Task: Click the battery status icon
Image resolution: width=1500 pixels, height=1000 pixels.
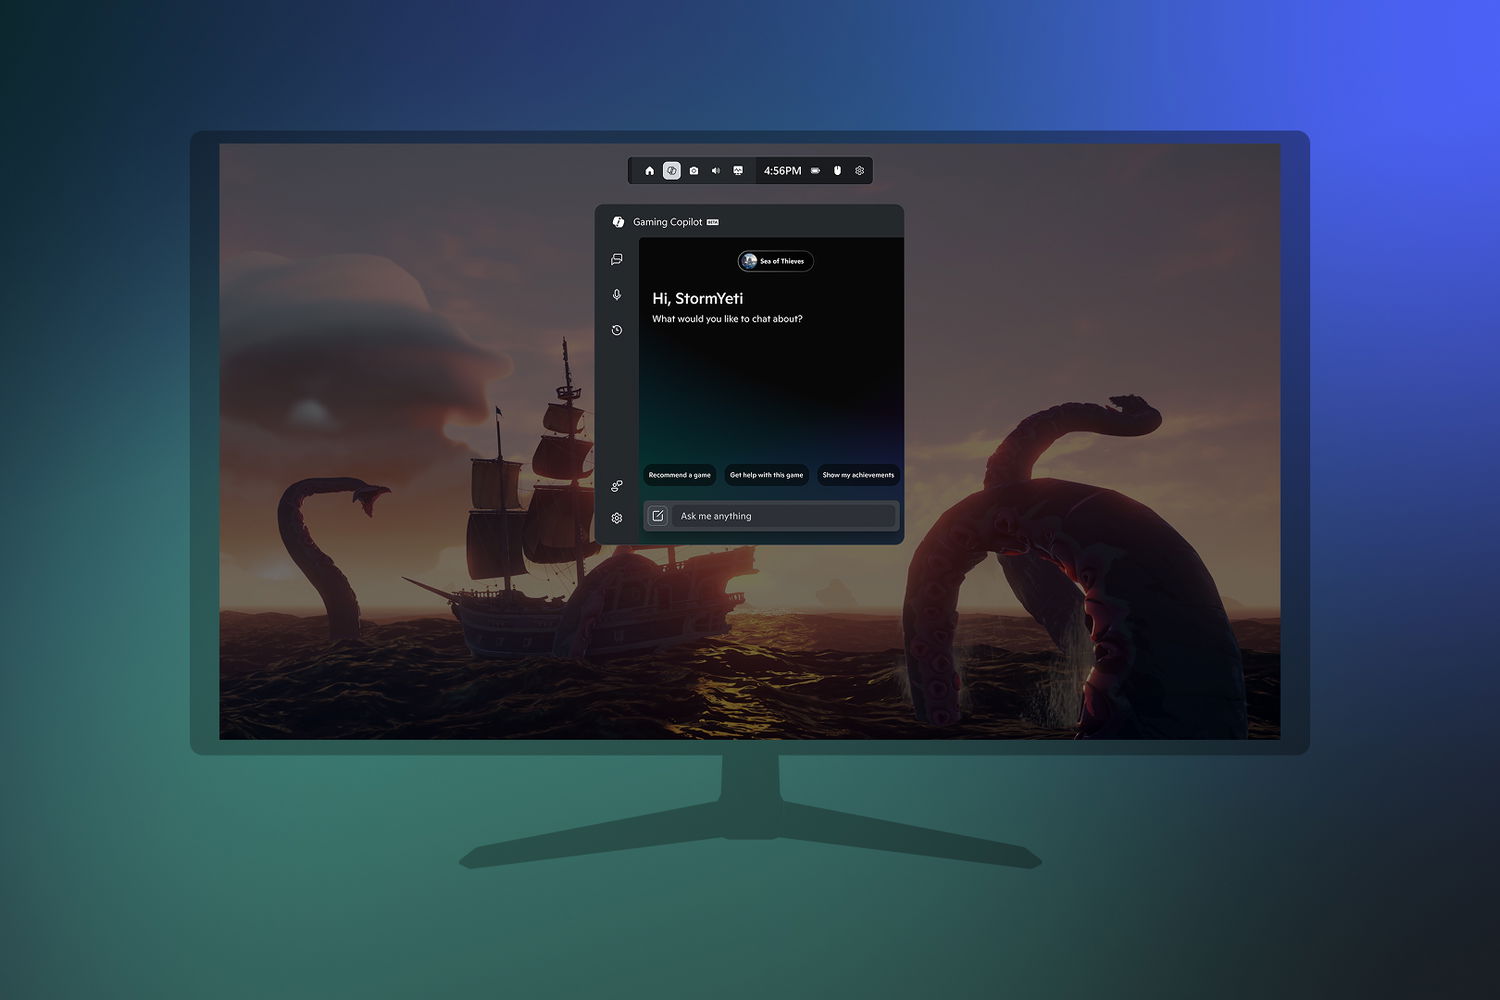Action: tap(816, 171)
